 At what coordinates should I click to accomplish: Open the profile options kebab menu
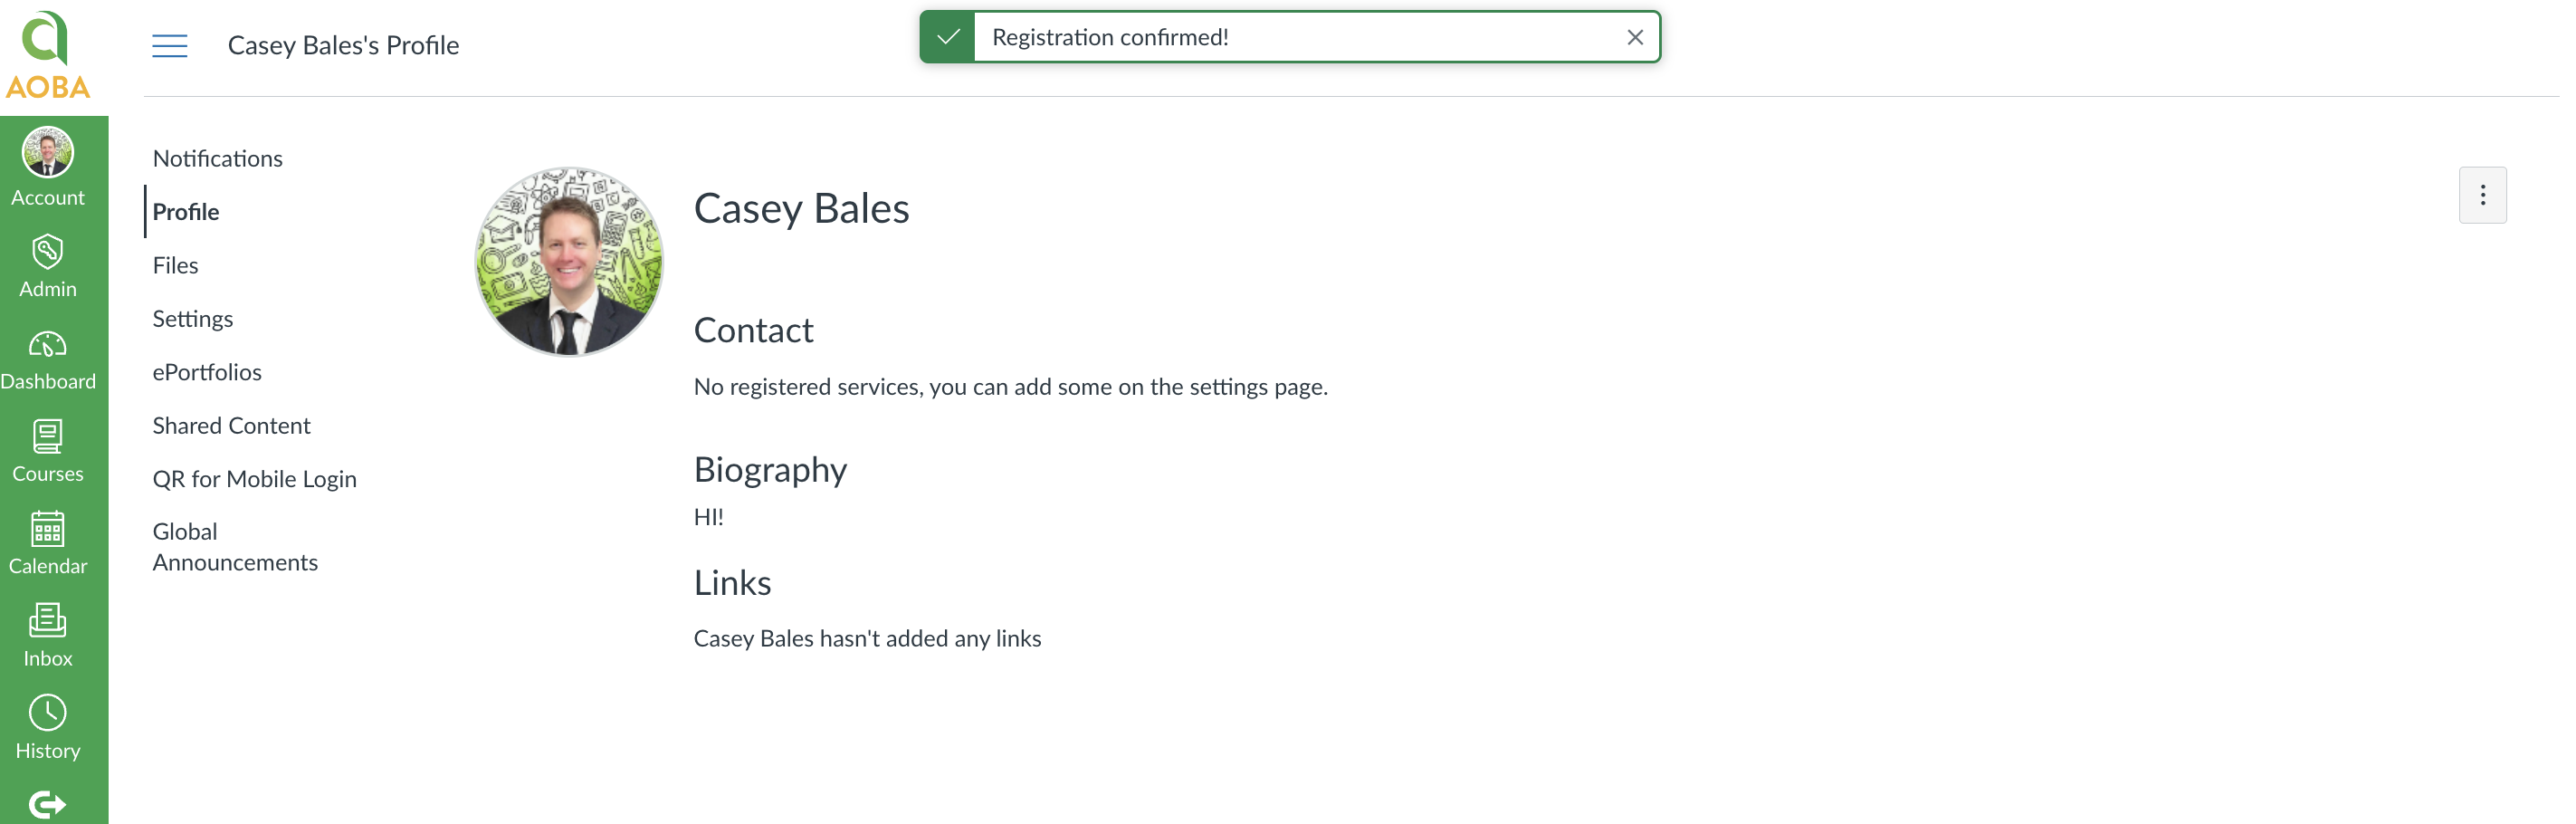(2482, 195)
